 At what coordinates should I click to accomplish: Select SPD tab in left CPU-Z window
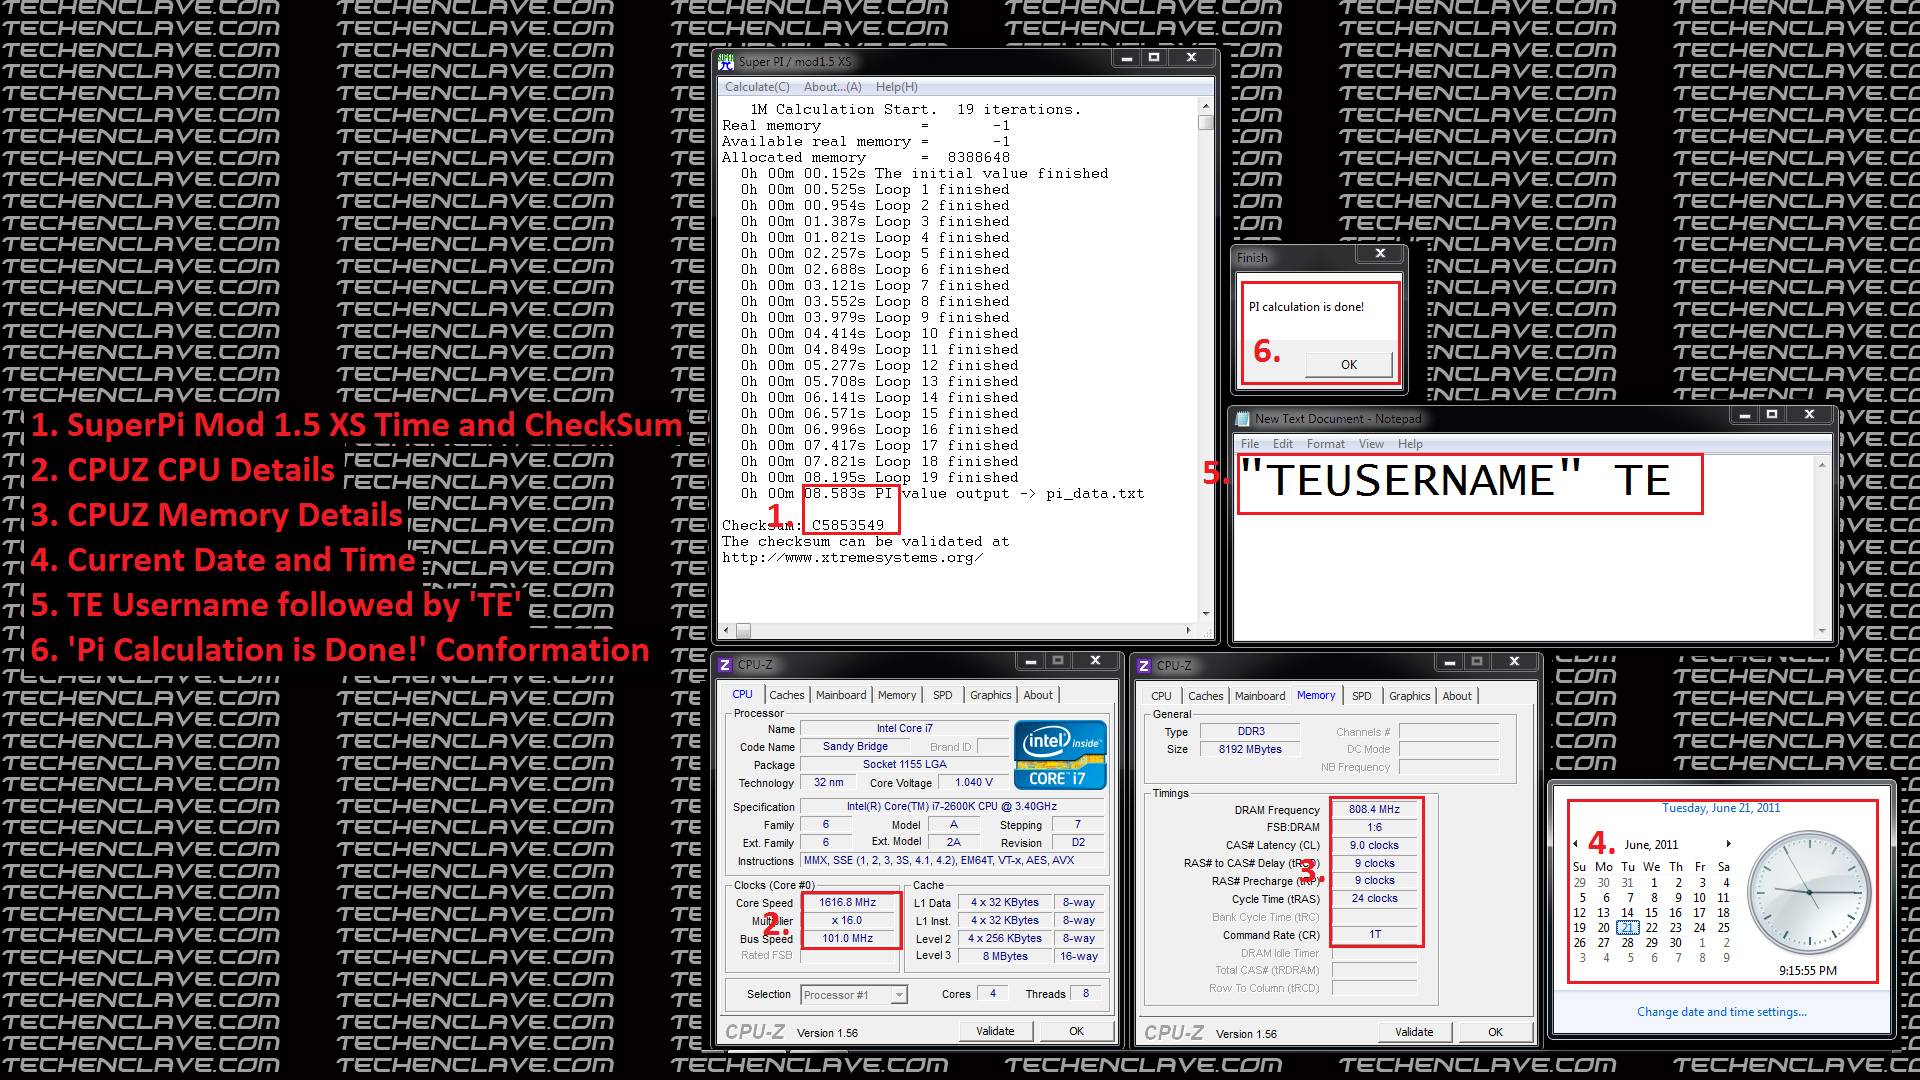(x=942, y=695)
